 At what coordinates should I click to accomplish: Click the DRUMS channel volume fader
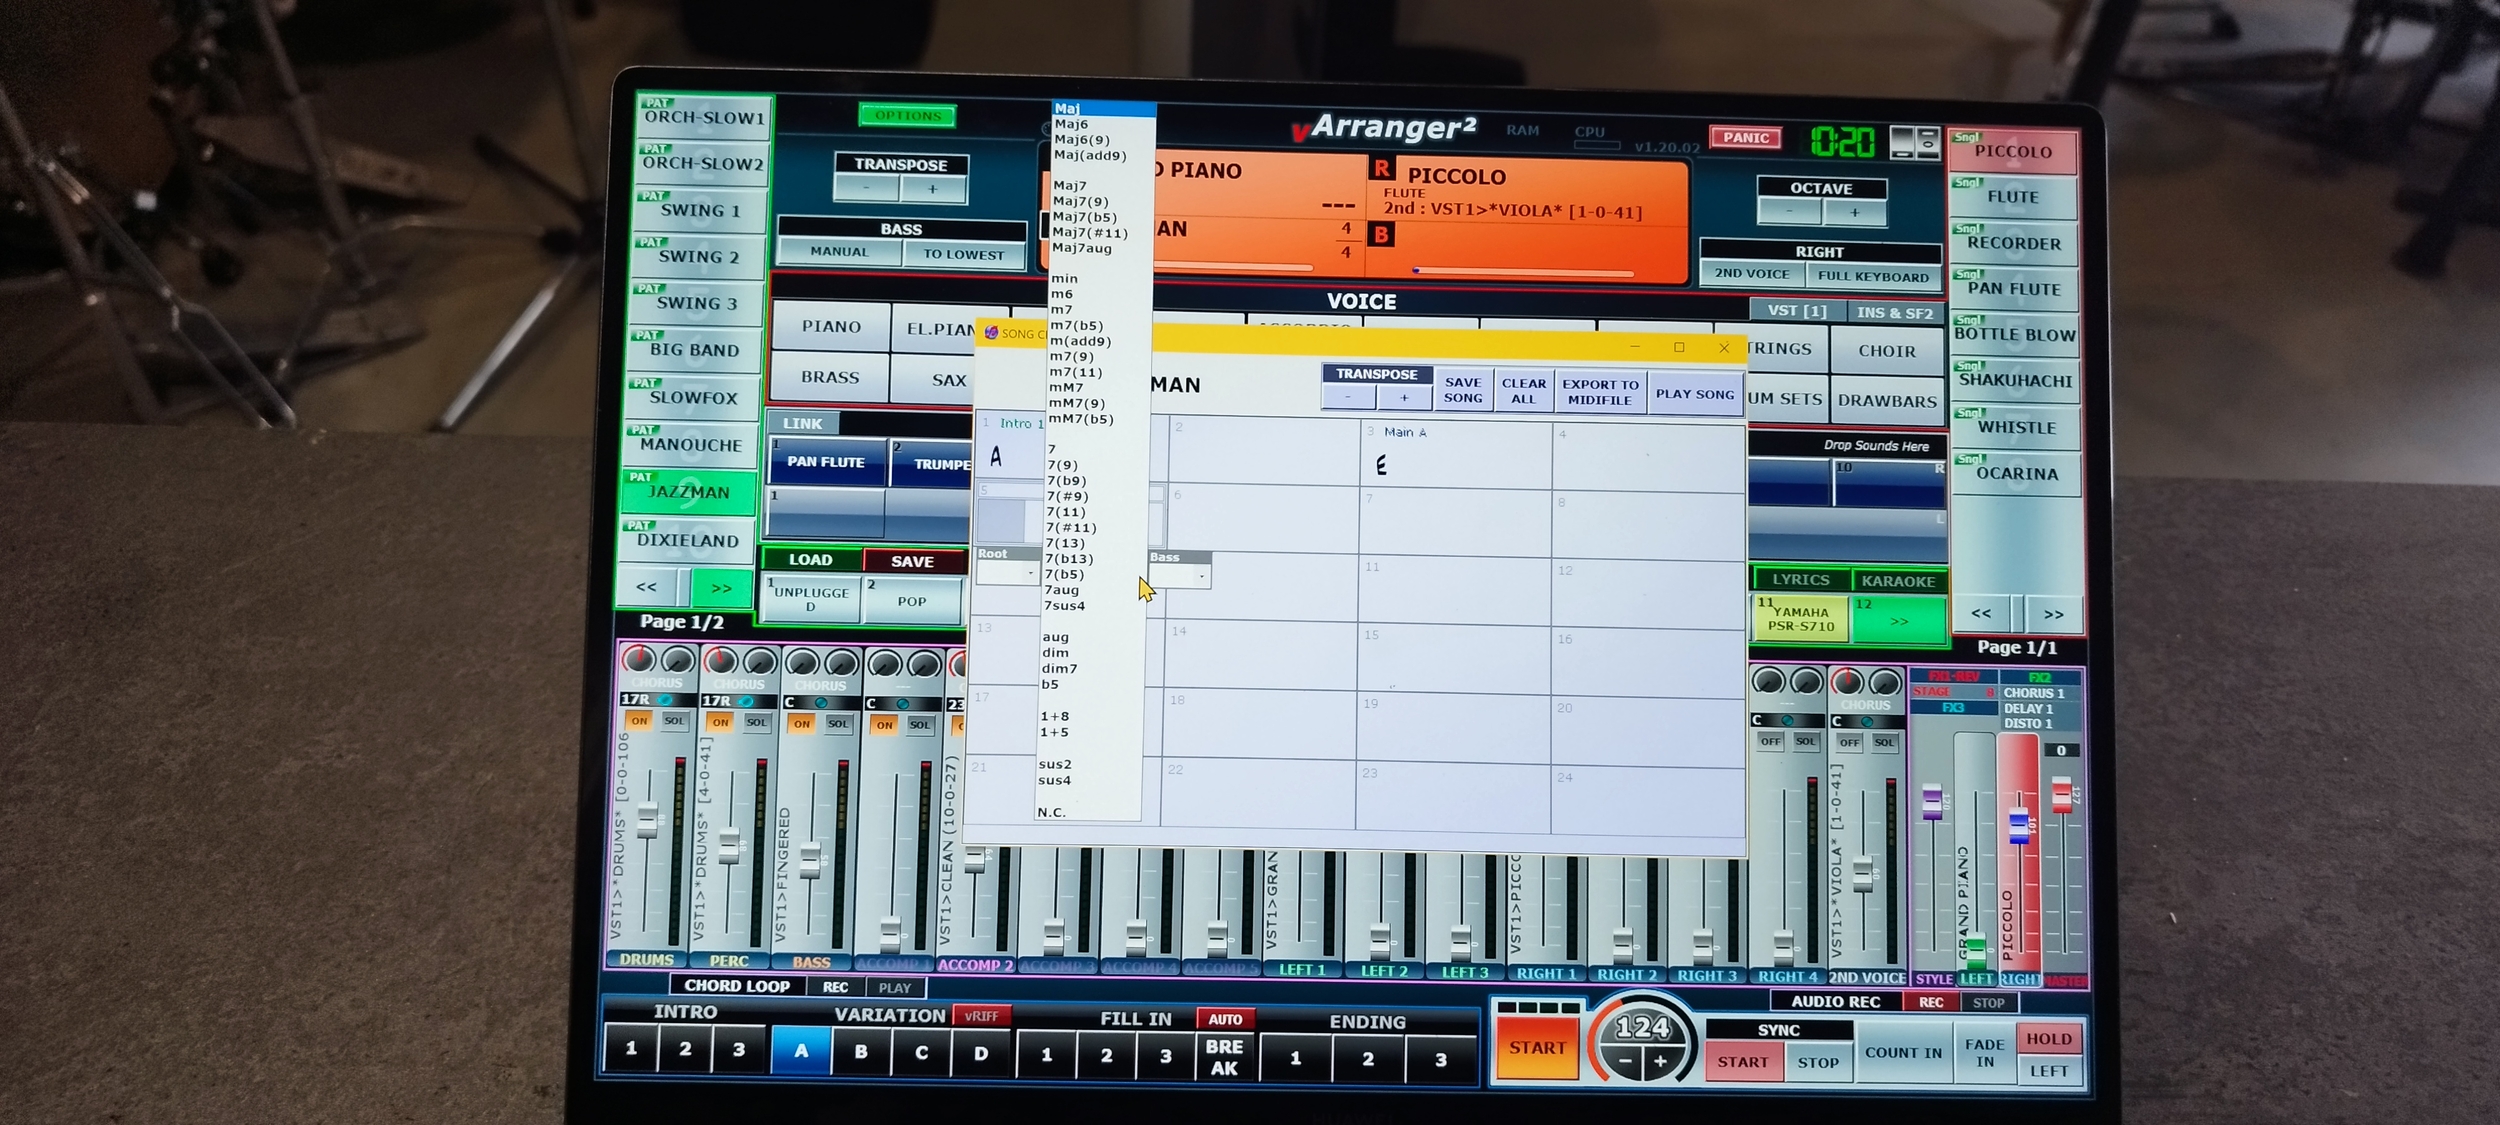coord(647,820)
